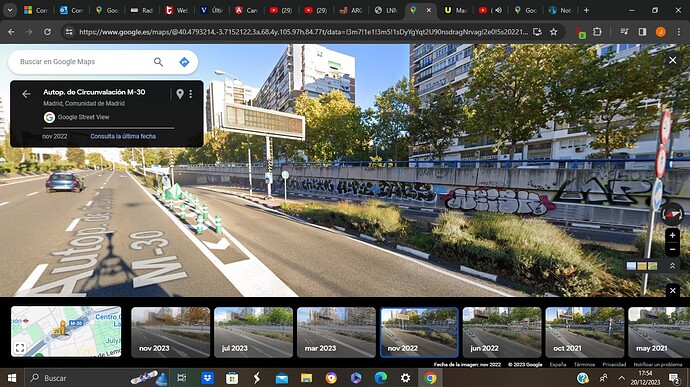Click the red extension icon with green badge

point(581,32)
